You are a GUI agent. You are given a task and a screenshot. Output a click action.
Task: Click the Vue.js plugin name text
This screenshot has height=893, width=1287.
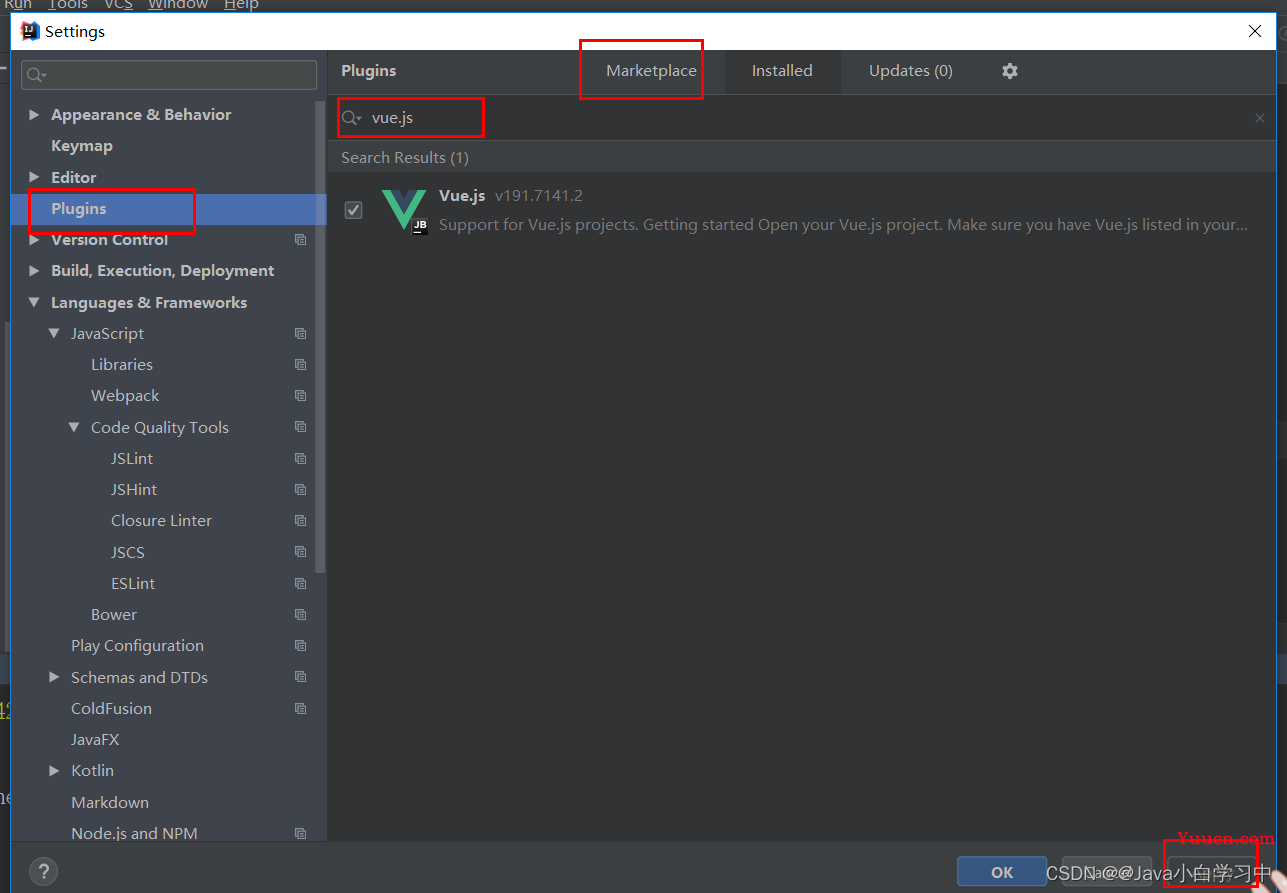point(462,196)
